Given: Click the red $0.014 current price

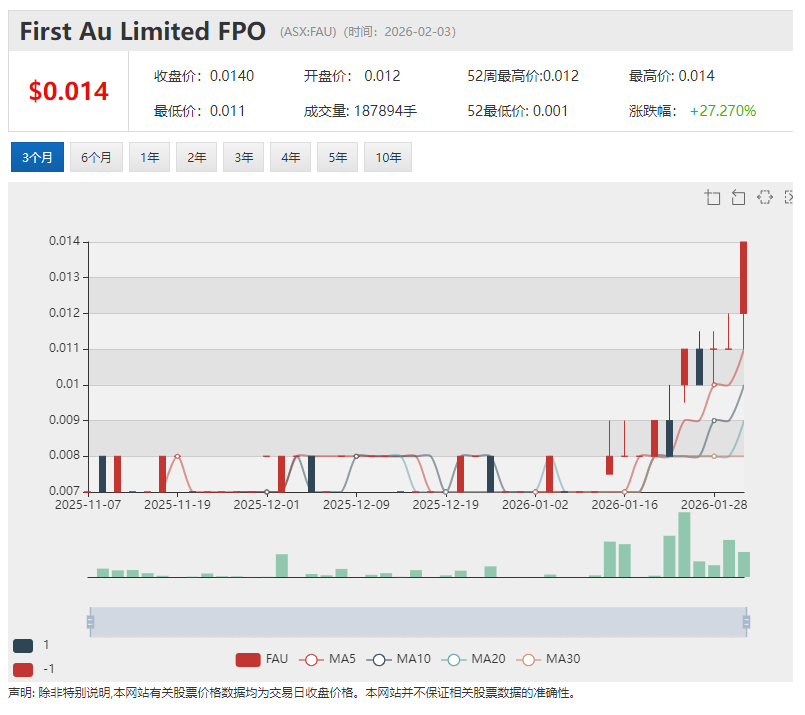Looking at the screenshot, I should (69, 91).
